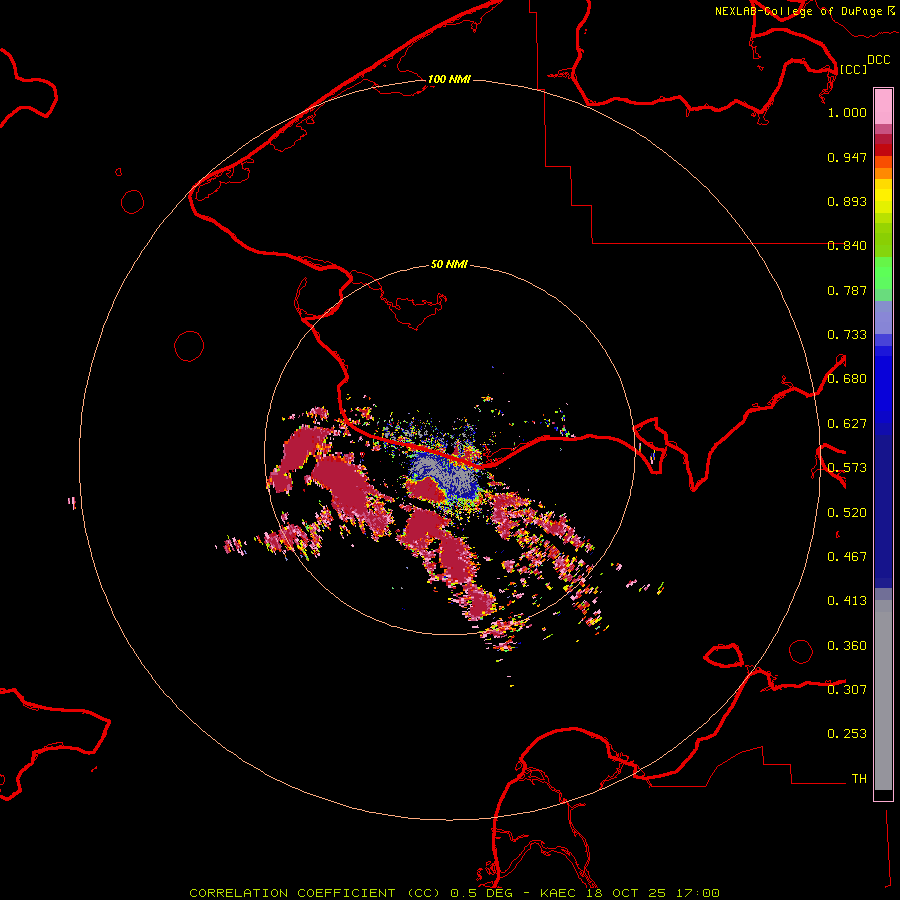Pick the light pink top legend color
The width and height of the screenshot is (900, 900).
coord(883,106)
